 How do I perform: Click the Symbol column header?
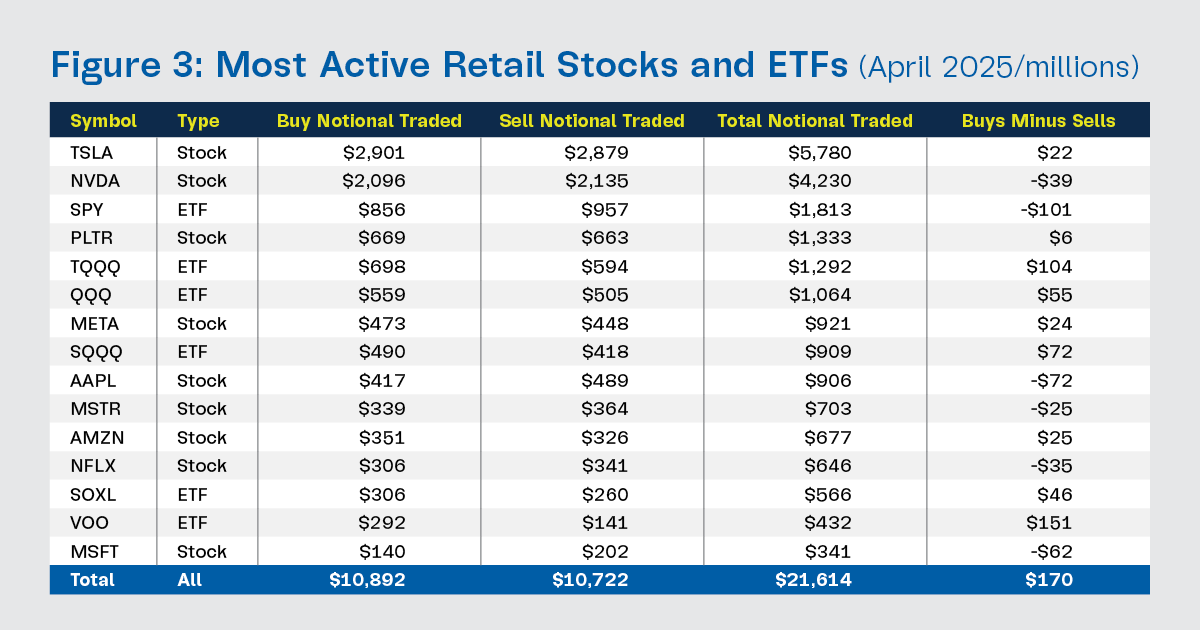tap(103, 121)
